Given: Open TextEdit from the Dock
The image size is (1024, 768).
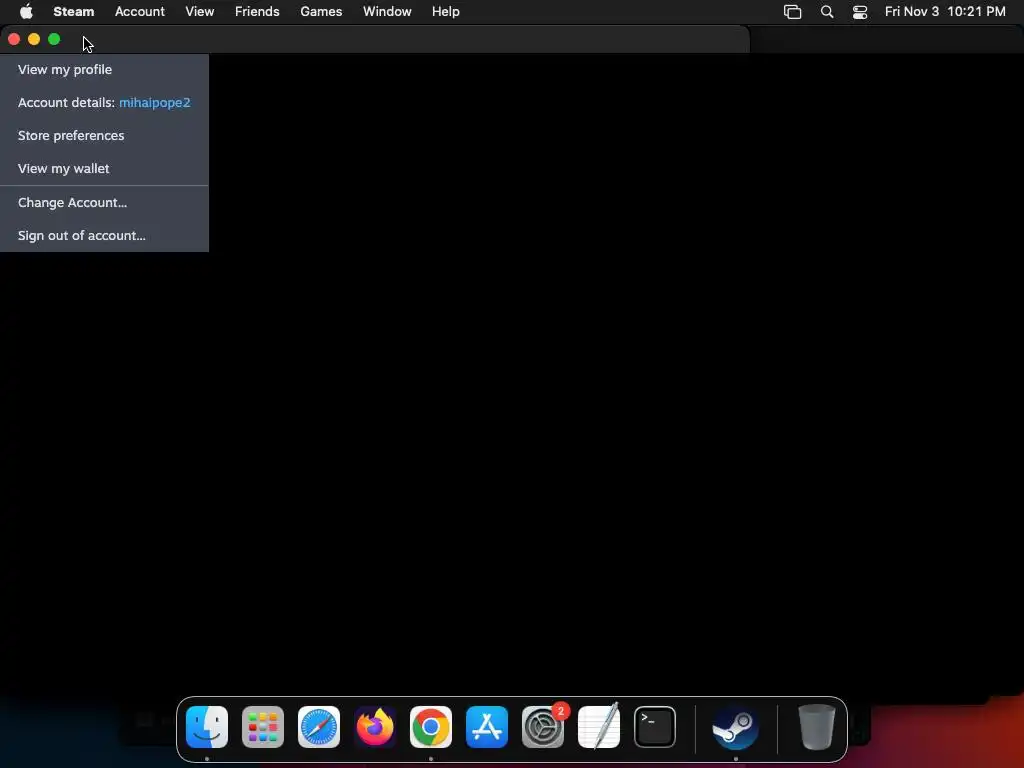Looking at the screenshot, I should coord(599,727).
